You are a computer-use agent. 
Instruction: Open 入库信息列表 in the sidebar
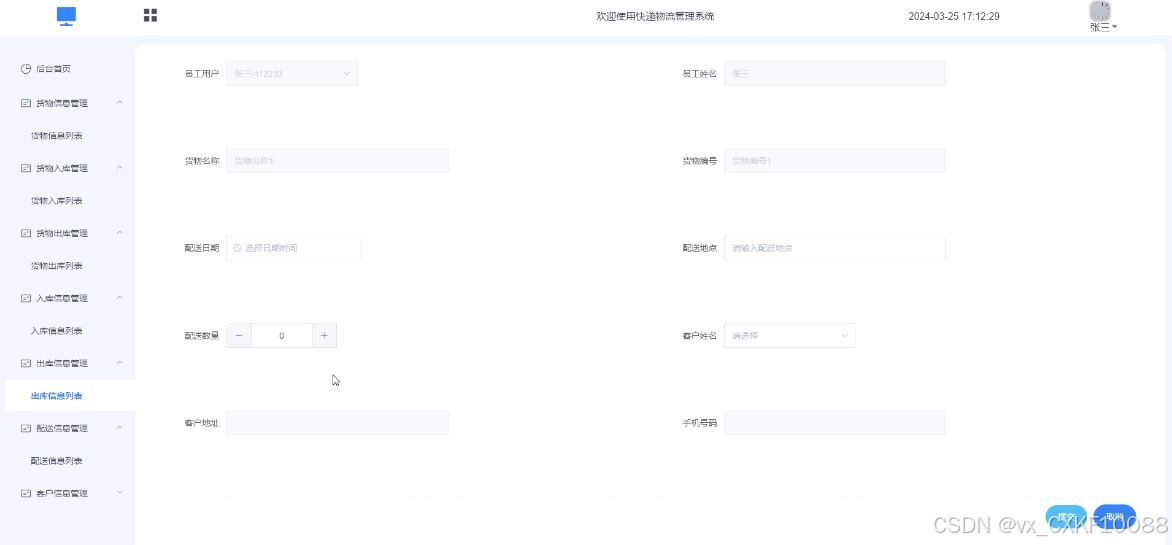[x=56, y=331]
